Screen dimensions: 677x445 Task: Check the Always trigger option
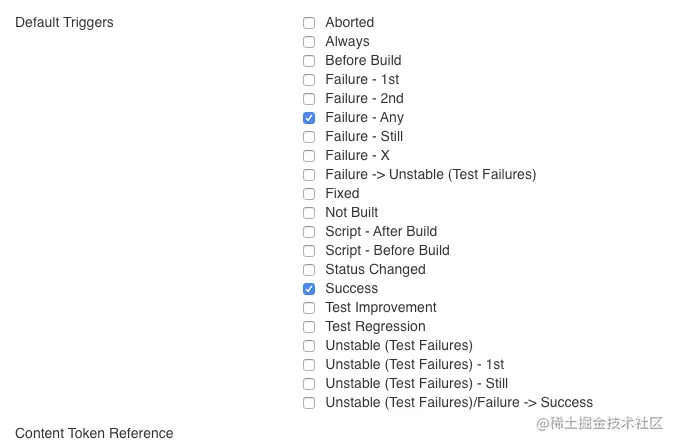coord(309,42)
